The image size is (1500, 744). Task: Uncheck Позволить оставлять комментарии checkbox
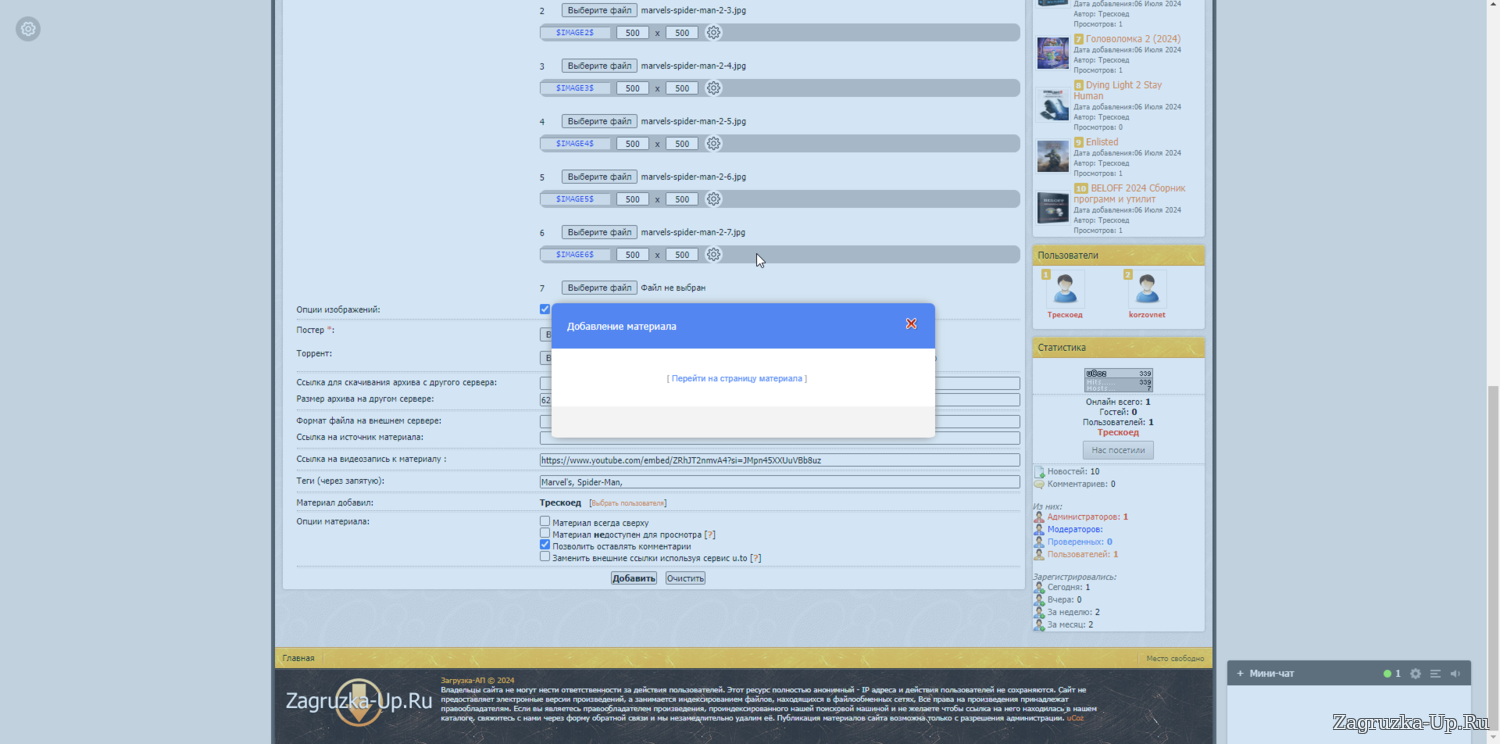pos(545,545)
